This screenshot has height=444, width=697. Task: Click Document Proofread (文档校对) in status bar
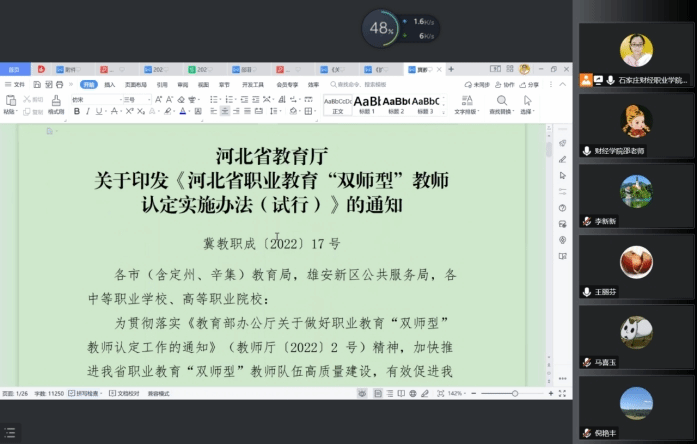124,393
